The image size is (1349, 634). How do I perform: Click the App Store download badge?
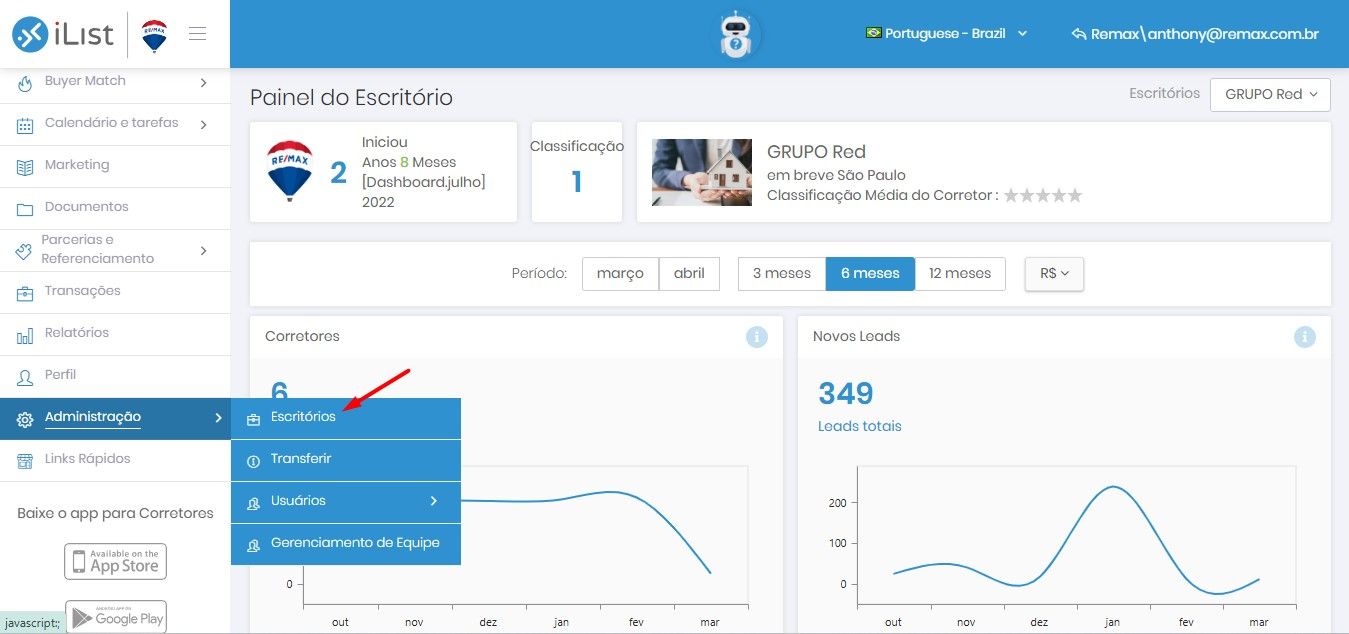click(x=115, y=561)
